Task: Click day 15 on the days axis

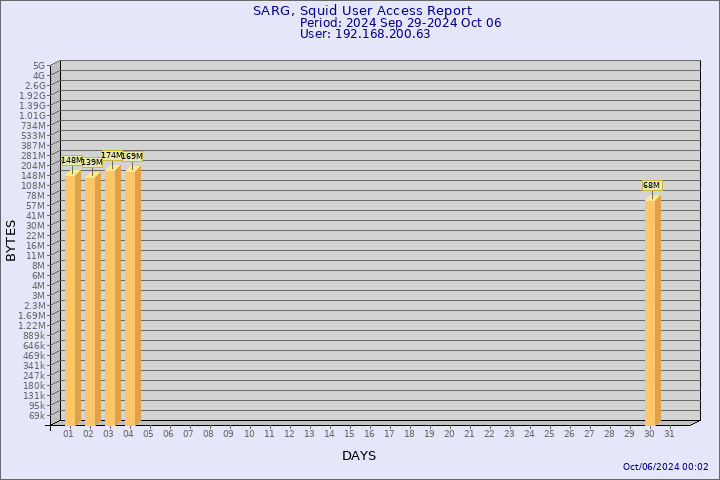Action: (349, 433)
